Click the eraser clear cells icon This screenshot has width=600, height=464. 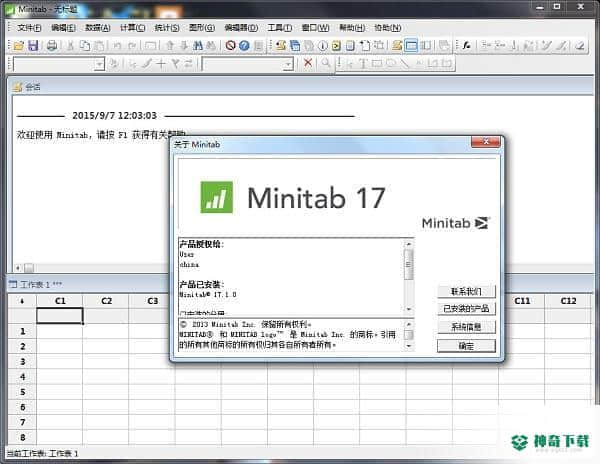(580, 46)
